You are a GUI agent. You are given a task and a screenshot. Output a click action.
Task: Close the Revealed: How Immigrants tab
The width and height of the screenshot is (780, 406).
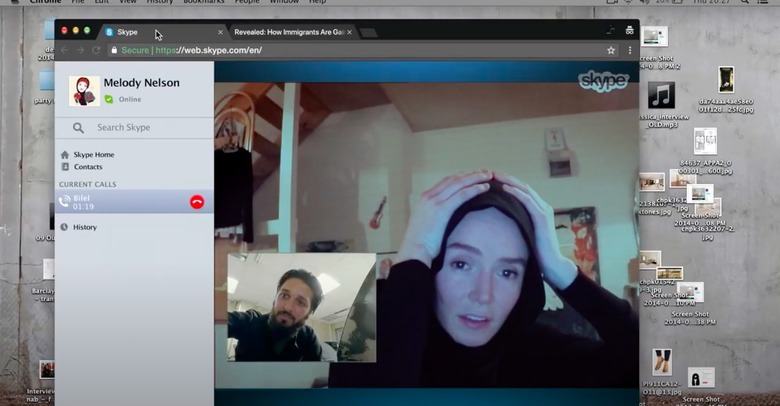coord(349,32)
